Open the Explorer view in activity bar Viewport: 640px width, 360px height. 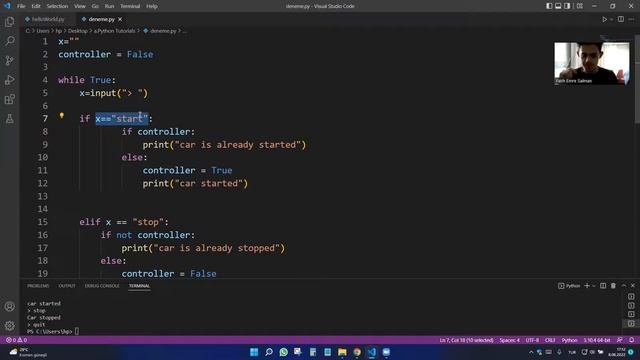click(x=9, y=22)
